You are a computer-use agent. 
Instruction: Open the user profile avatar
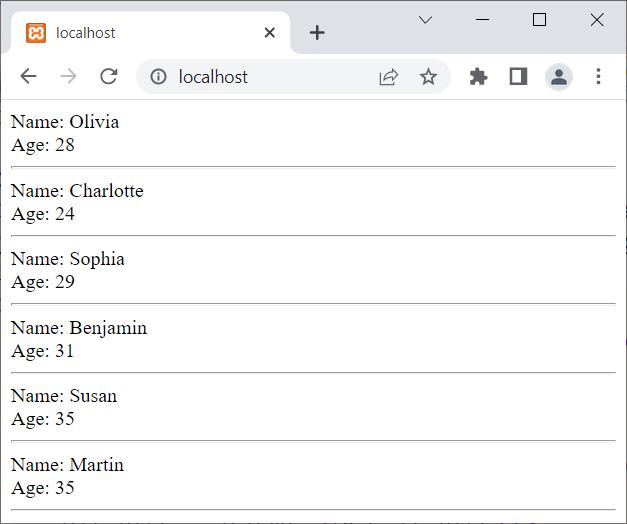pos(559,76)
